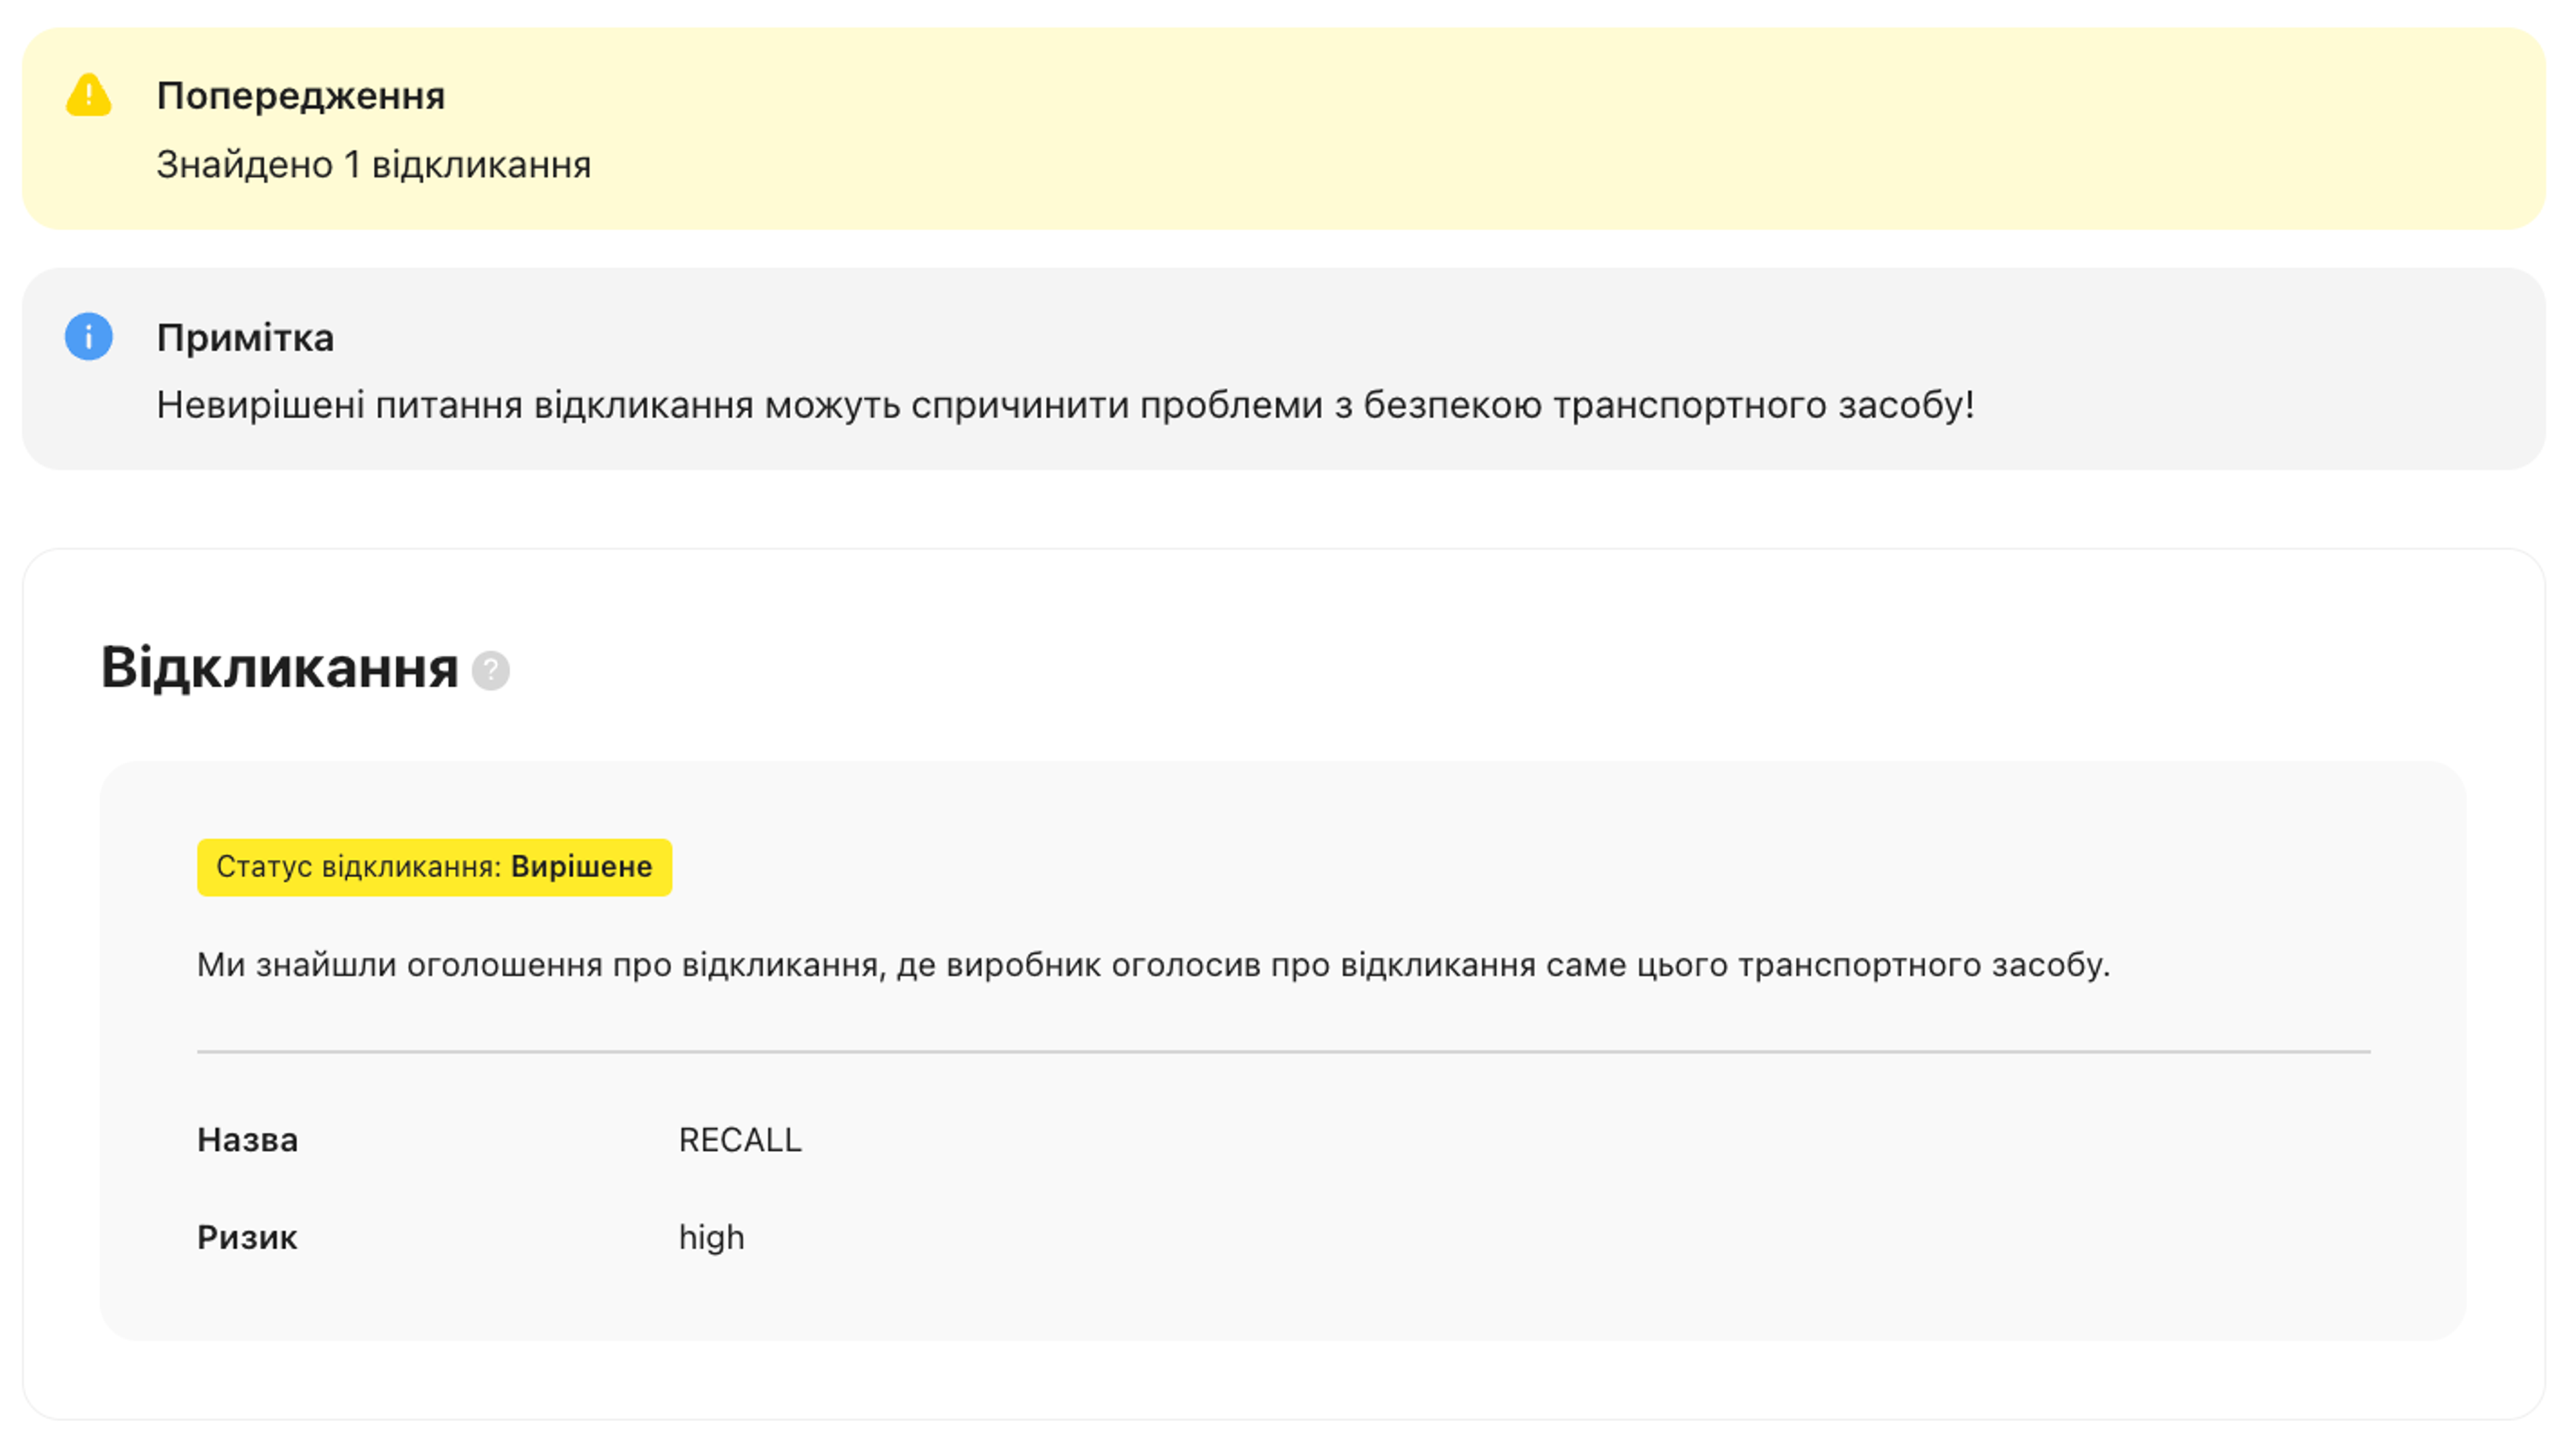
Task: Click the RECALL value
Action: tap(740, 1140)
